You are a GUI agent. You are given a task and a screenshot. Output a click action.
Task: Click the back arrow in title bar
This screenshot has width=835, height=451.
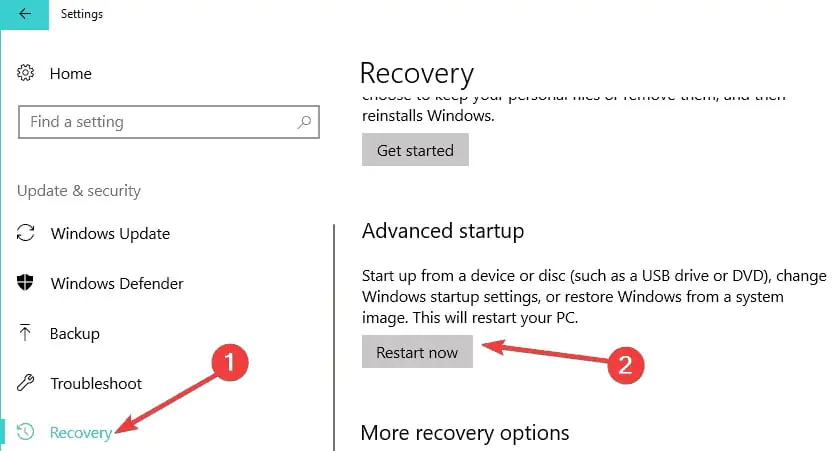click(25, 14)
